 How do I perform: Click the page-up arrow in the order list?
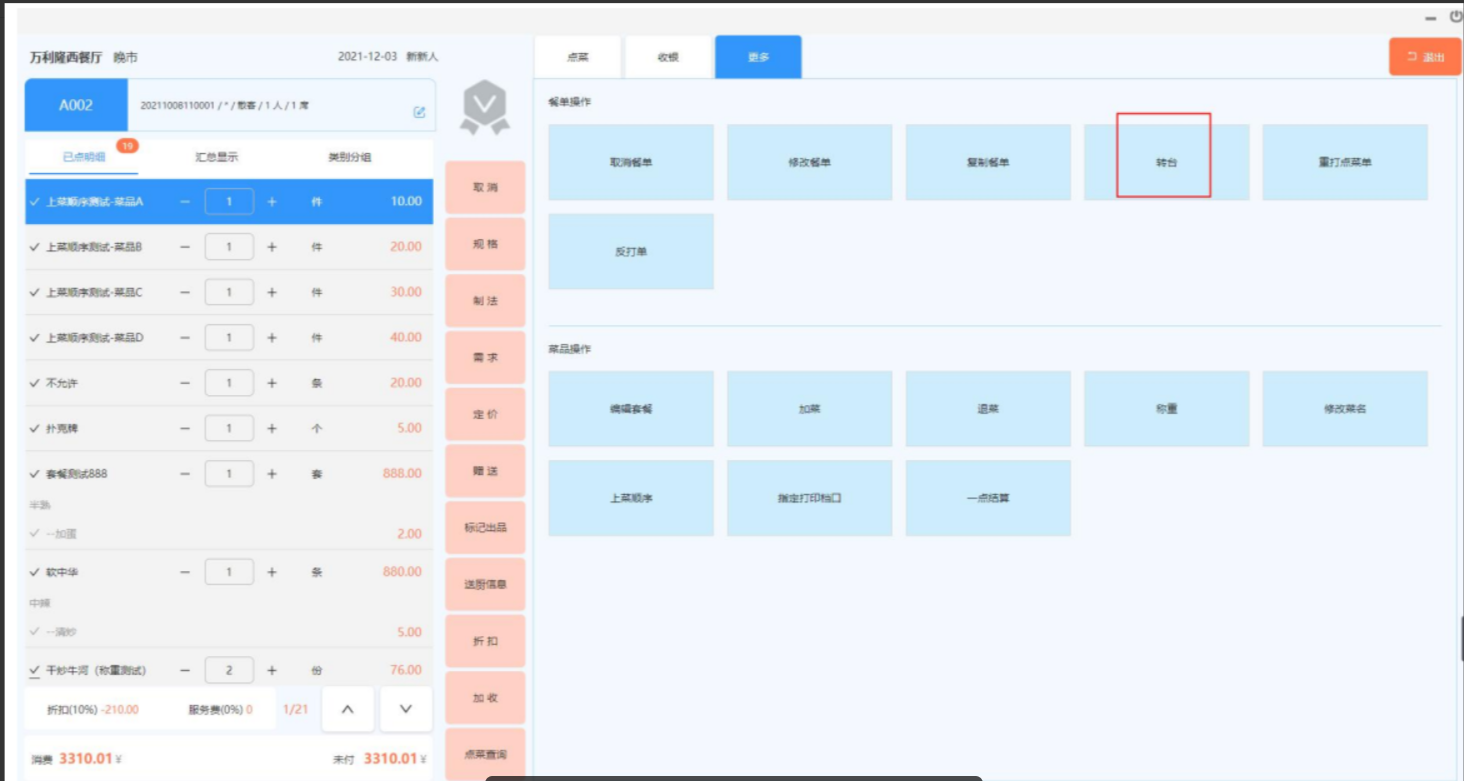pos(348,709)
